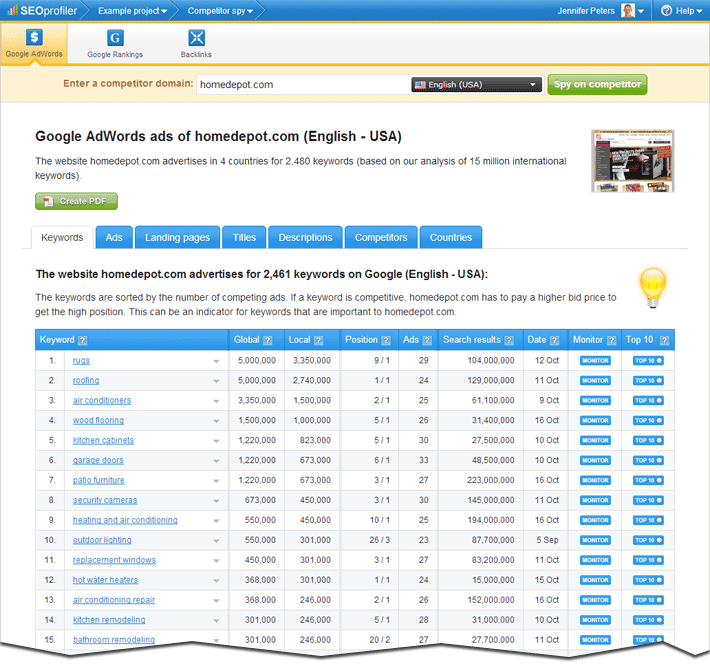
Task: Open the Competitor spy dropdown
Action: tap(220, 11)
